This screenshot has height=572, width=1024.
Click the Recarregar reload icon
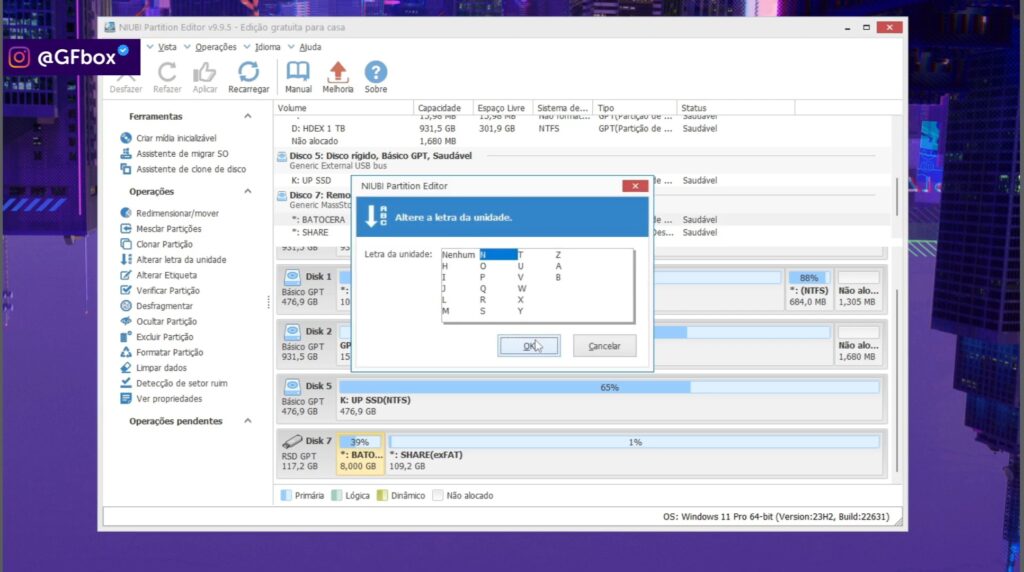coord(248,72)
